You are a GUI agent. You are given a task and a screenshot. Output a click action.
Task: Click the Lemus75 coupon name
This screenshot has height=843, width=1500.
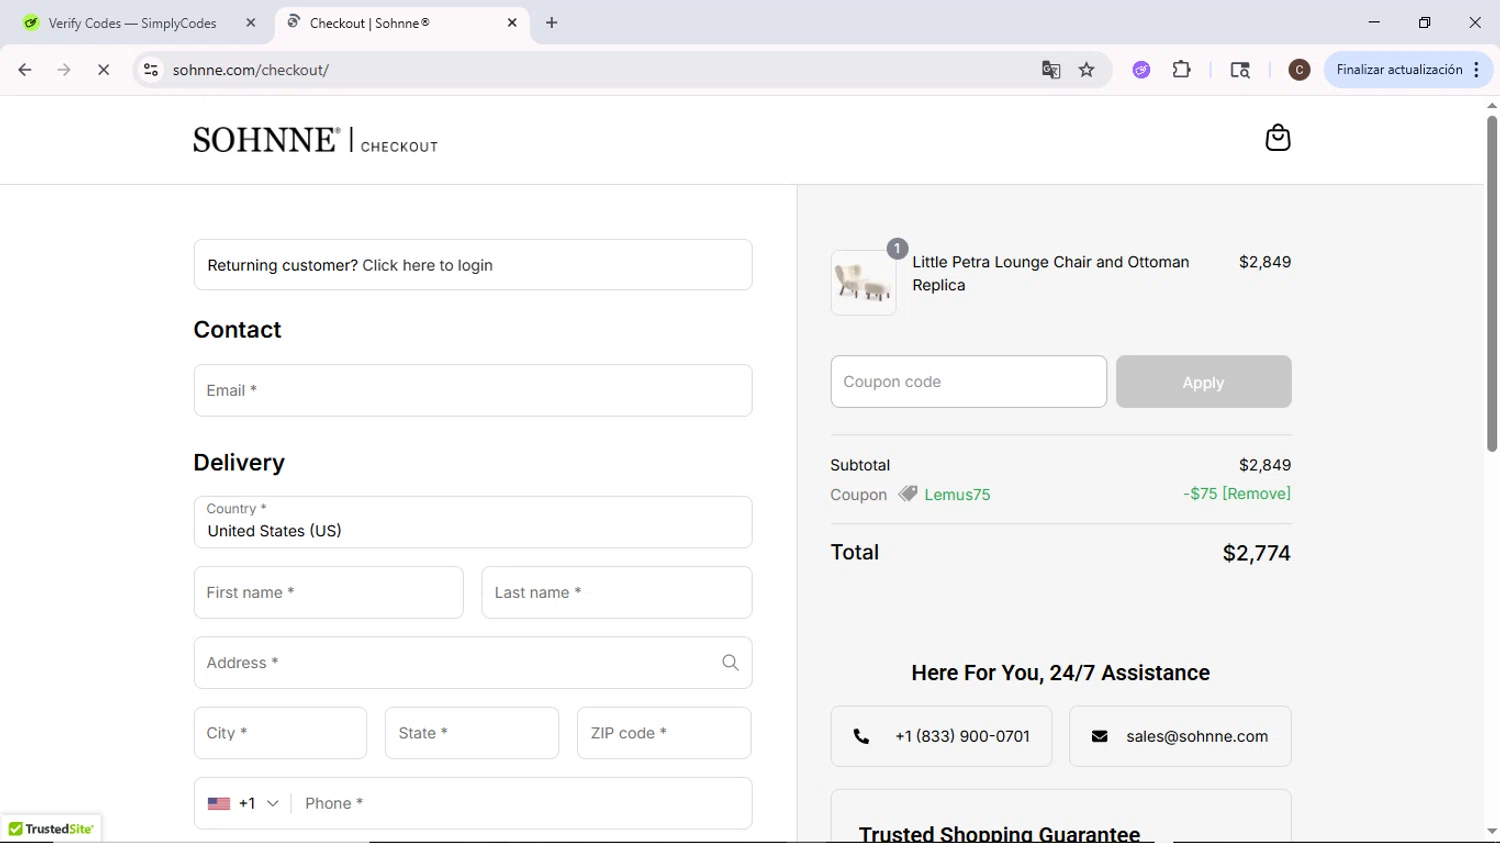957,494
